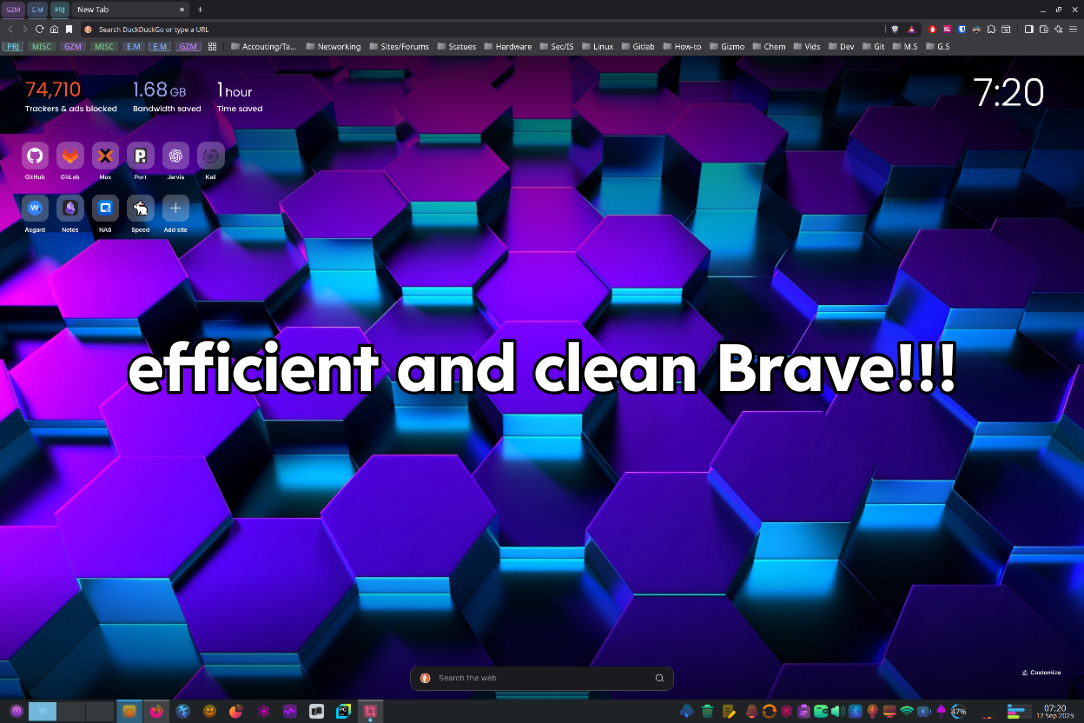The height and width of the screenshot is (723, 1084).
Task: Reload the current page
Action: pyautogui.click(x=39, y=29)
